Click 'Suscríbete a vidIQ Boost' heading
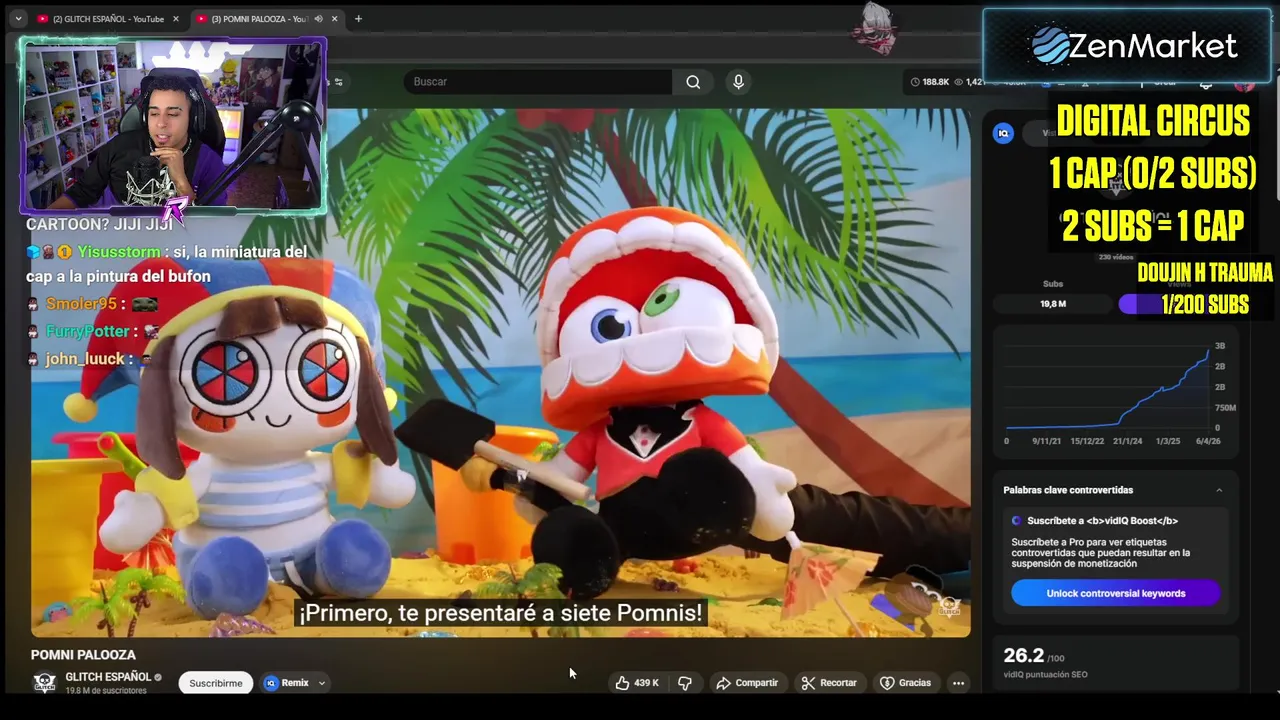1280x720 pixels. [x=1102, y=521]
